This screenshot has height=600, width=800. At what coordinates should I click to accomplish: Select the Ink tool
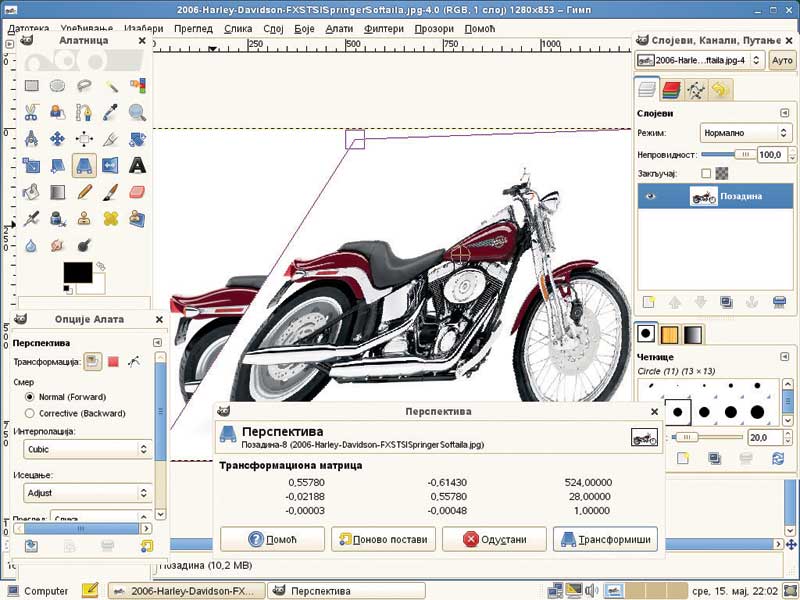click(58, 218)
